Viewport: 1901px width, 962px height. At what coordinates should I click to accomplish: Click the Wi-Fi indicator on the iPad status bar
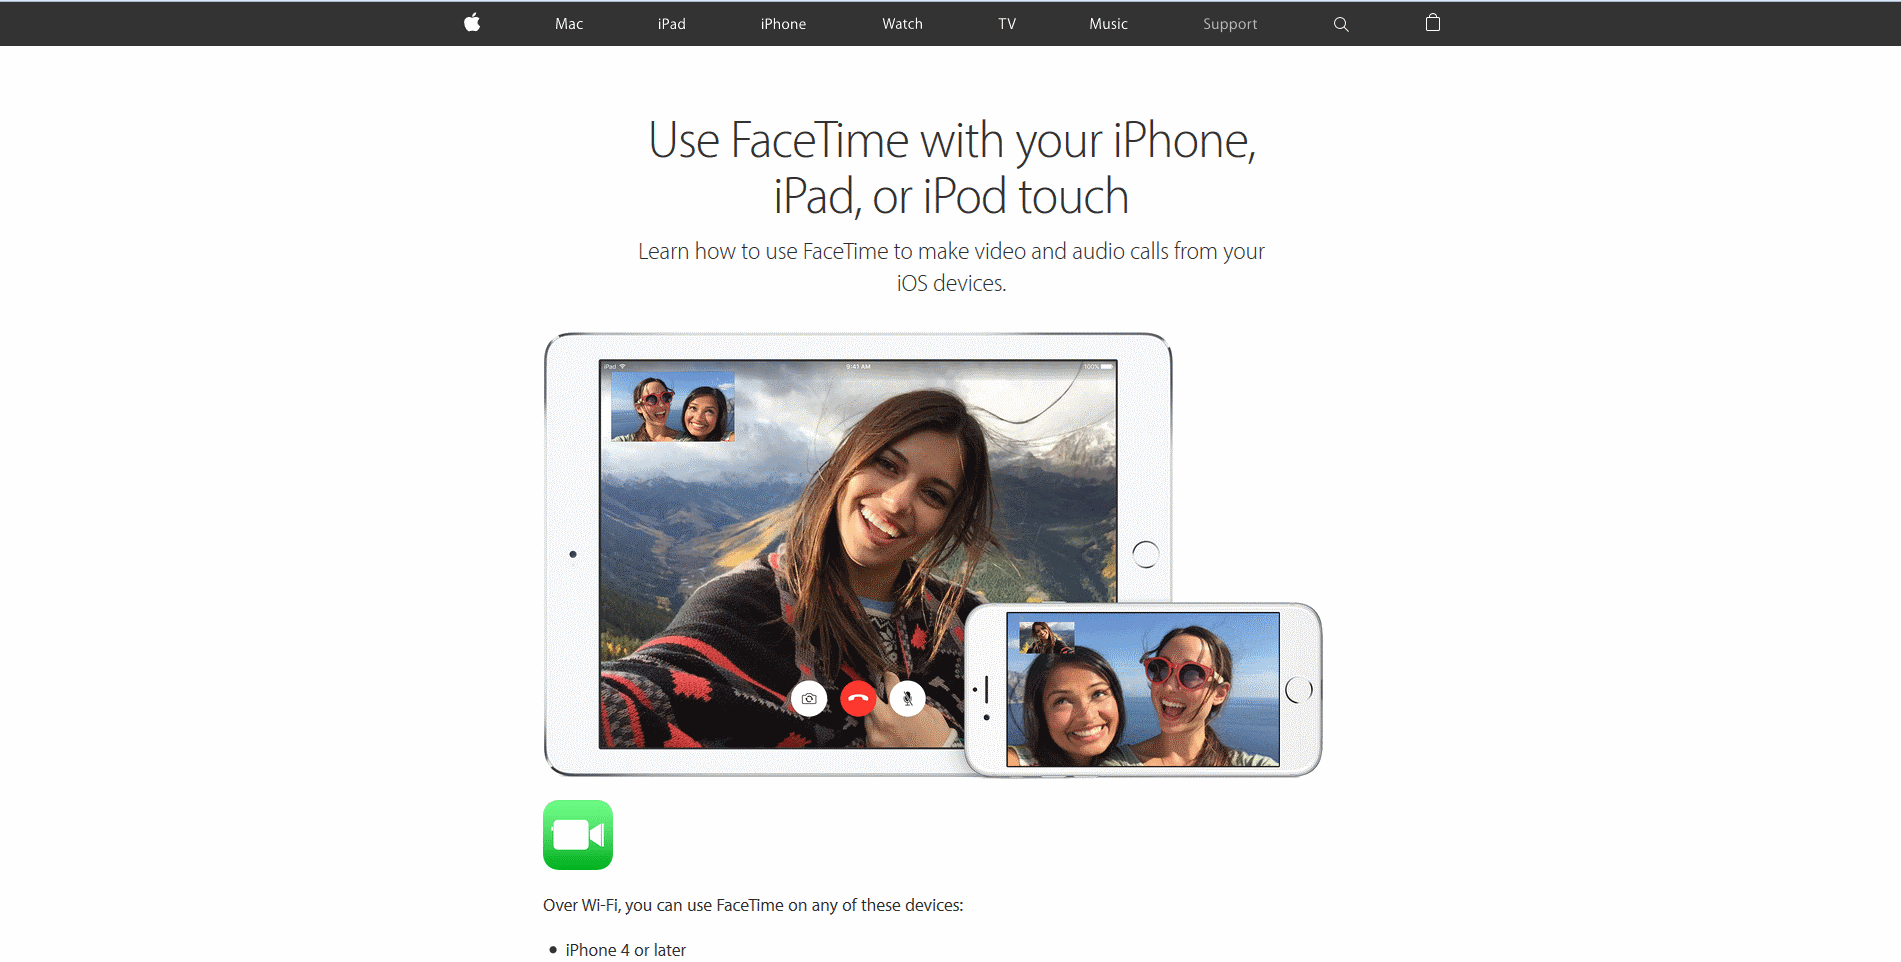tap(620, 365)
